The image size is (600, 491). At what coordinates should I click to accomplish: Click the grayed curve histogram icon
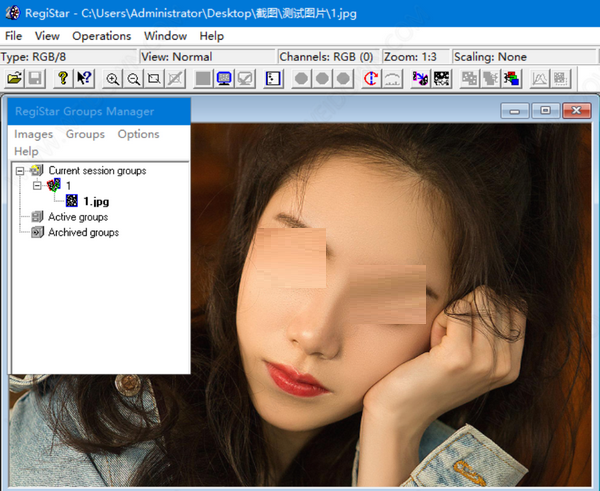[392, 79]
